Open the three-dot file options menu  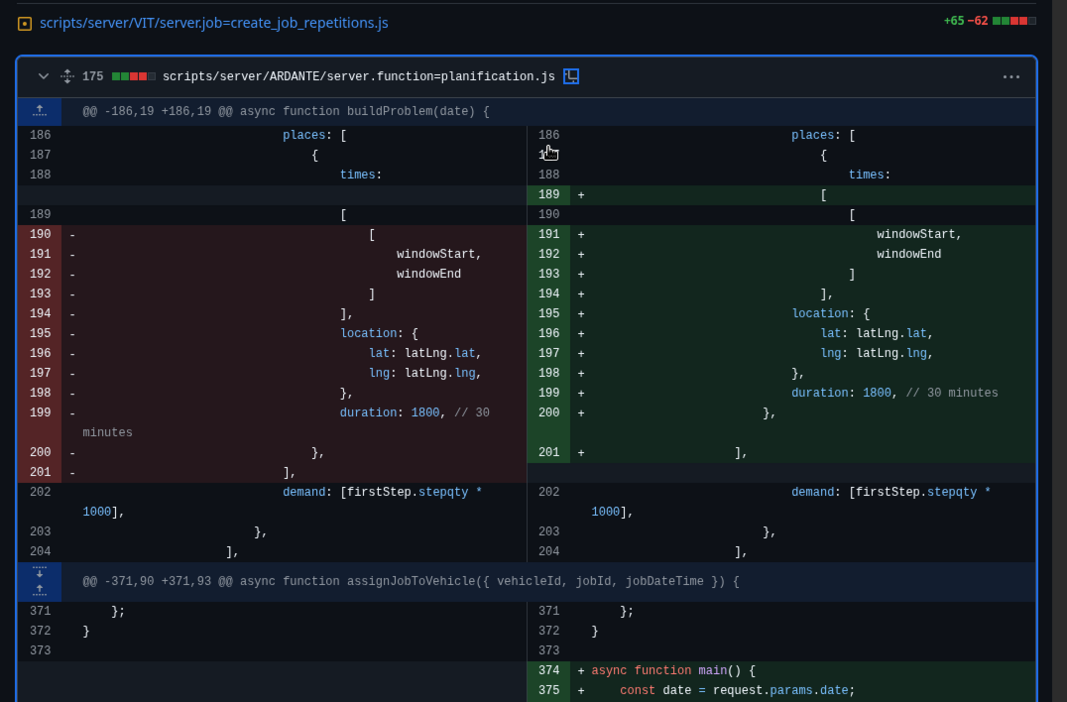tap(1011, 77)
